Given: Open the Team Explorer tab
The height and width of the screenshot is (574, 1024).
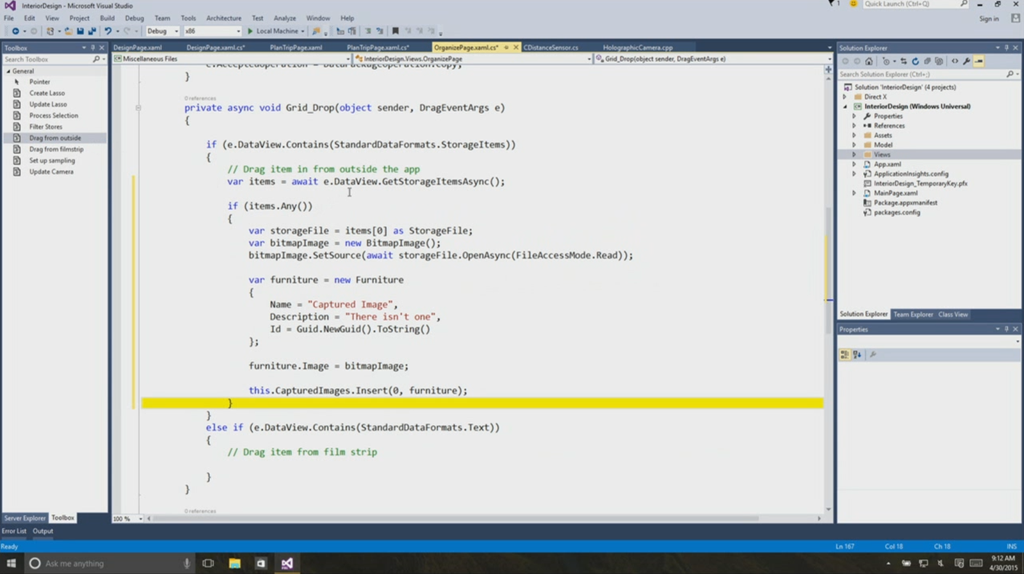Looking at the screenshot, I should pos(913,315).
